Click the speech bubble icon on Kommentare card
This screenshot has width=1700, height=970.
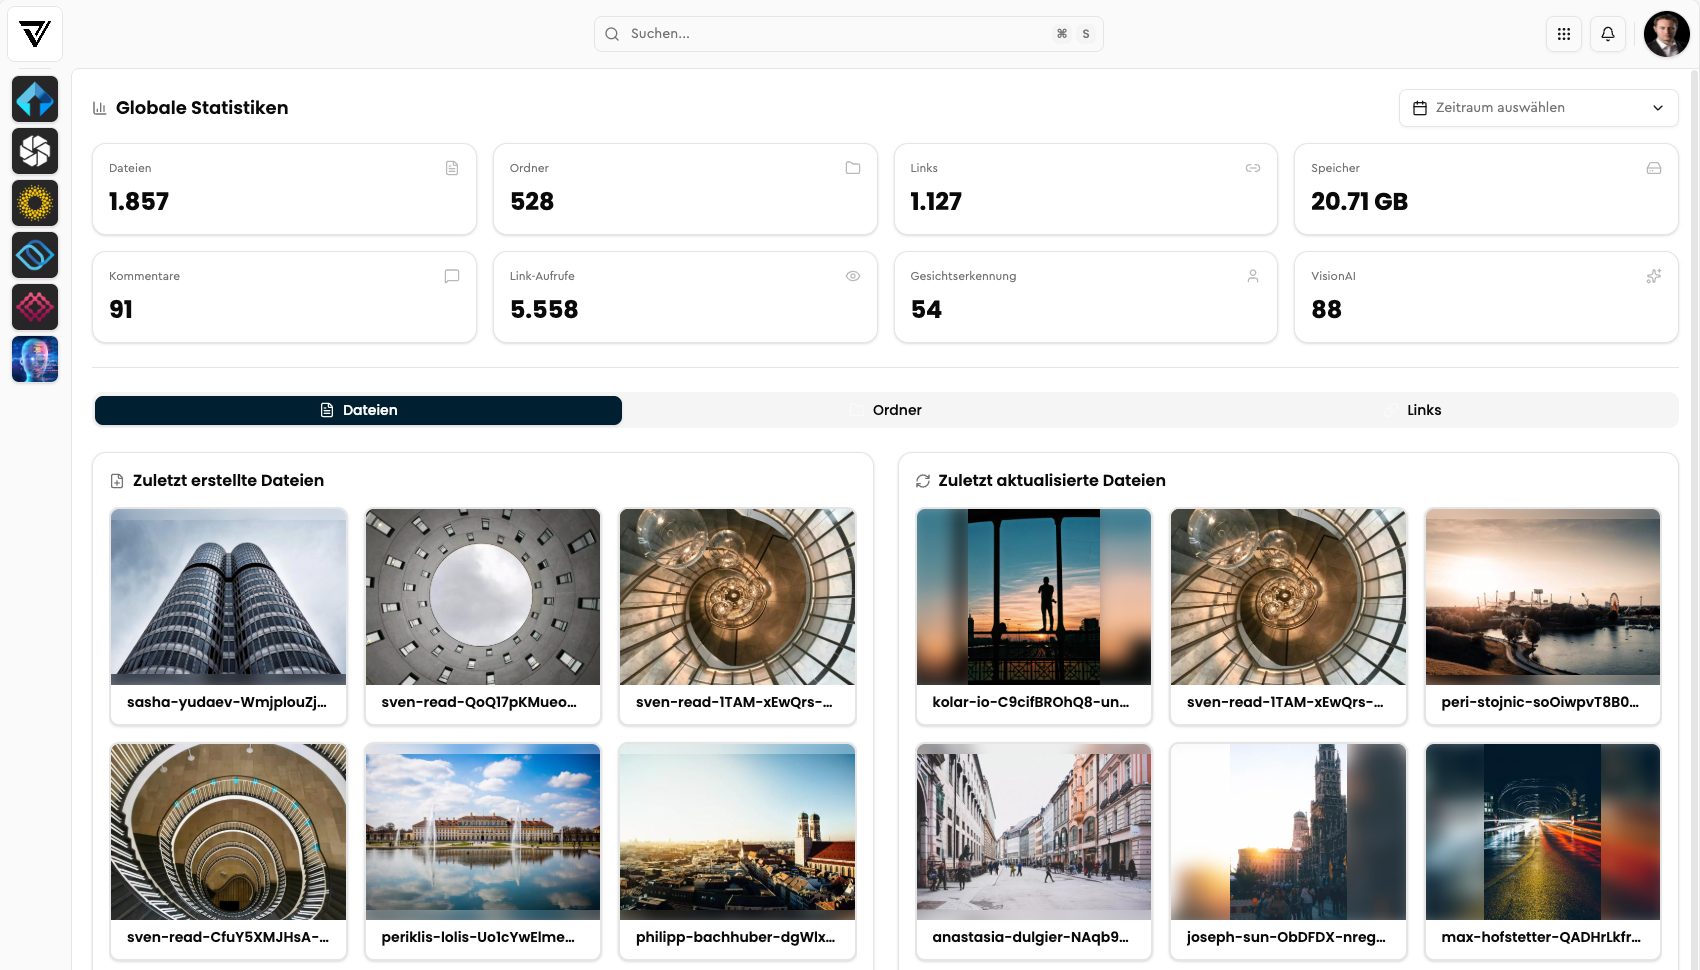[x=452, y=276]
